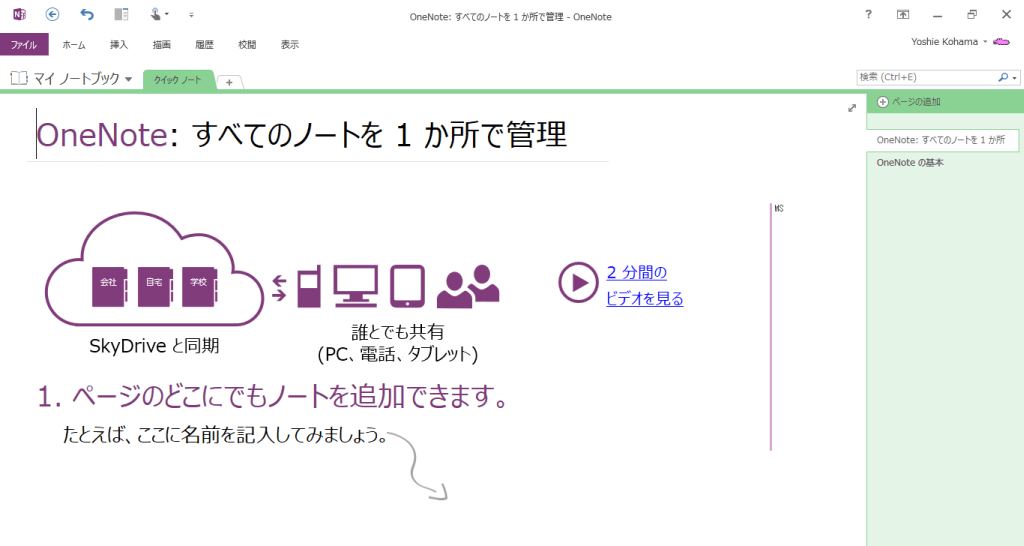Image resolution: width=1024 pixels, height=546 pixels.
Task: Click the SkyDrive と同期 text
Action: pyautogui.click(x=154, y=345)
